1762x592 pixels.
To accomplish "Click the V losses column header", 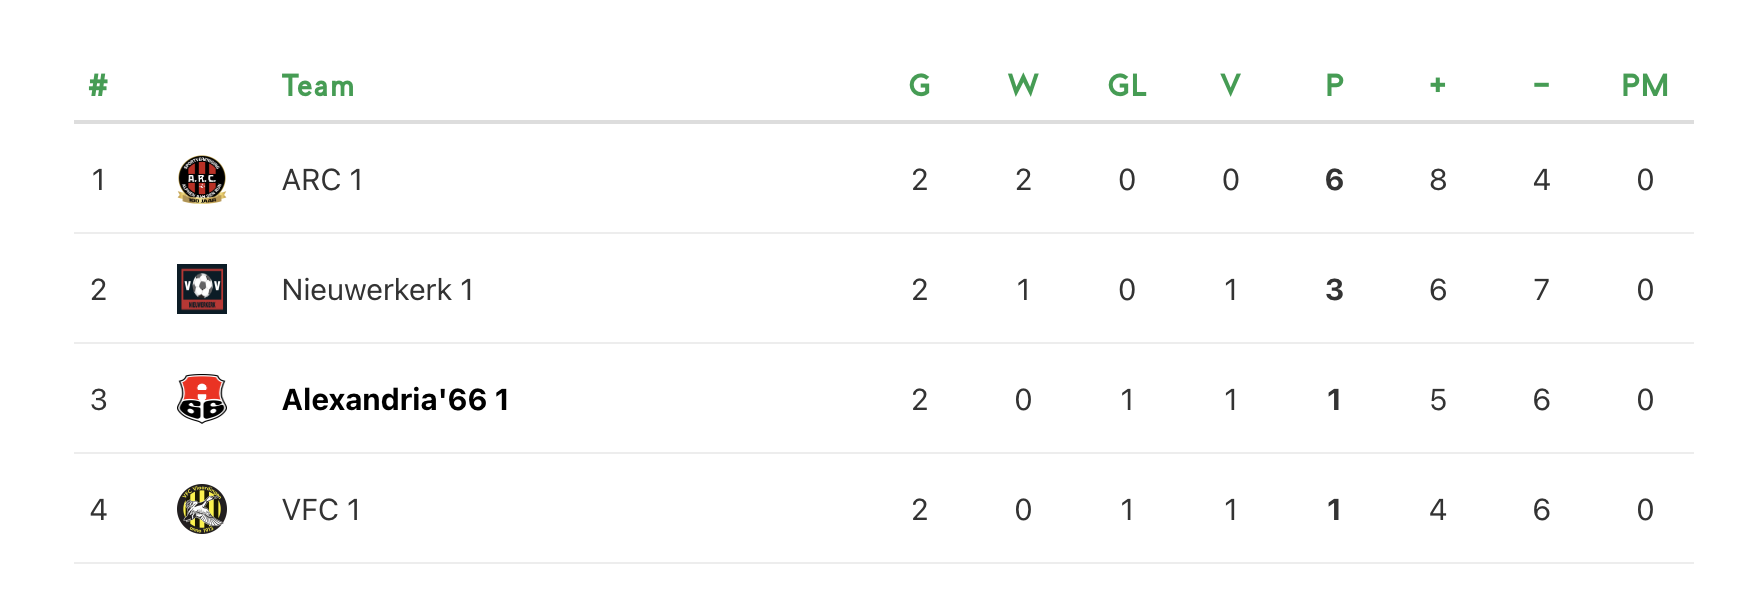I will tap(1230, 86).
